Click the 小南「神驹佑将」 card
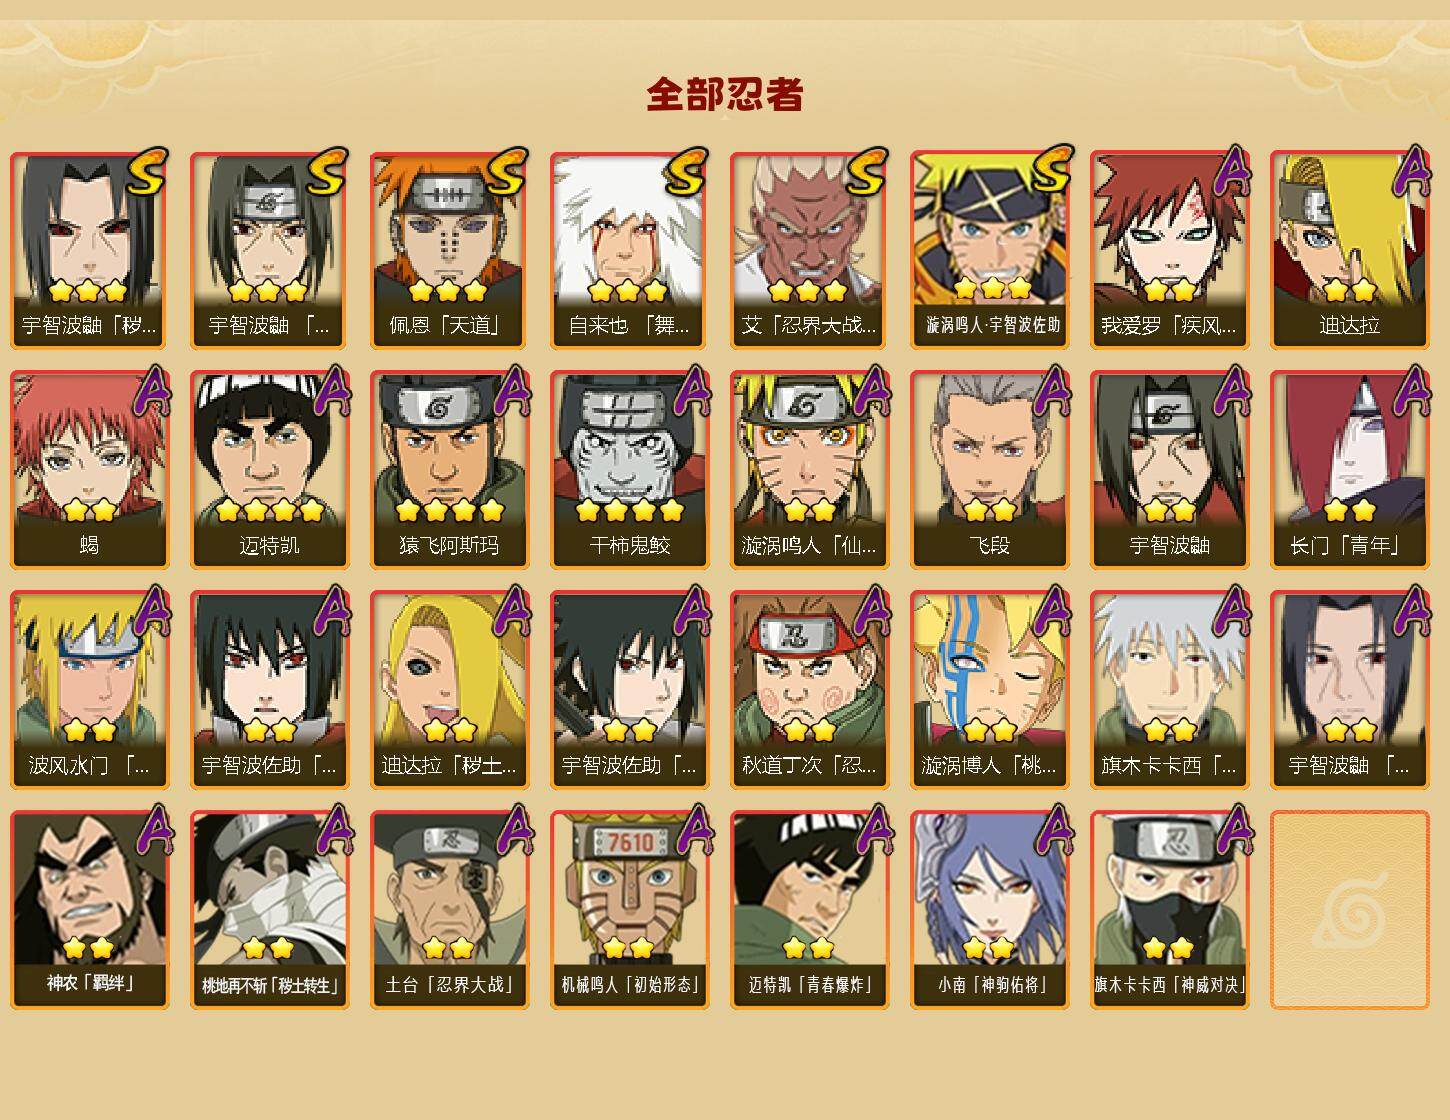 (x=989, y=910)
